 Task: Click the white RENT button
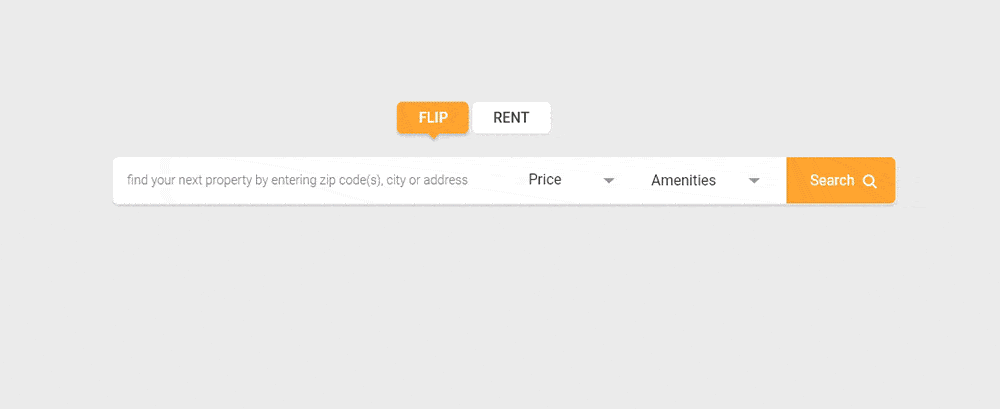[x=511, y=117]
